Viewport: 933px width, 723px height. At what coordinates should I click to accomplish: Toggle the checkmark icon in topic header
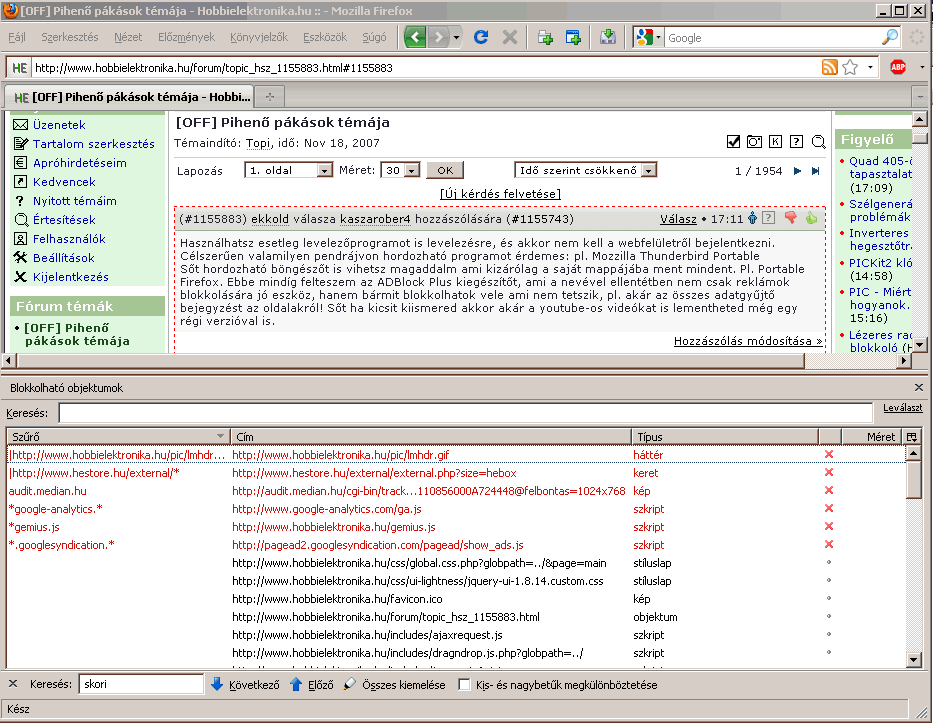[734, 142]
